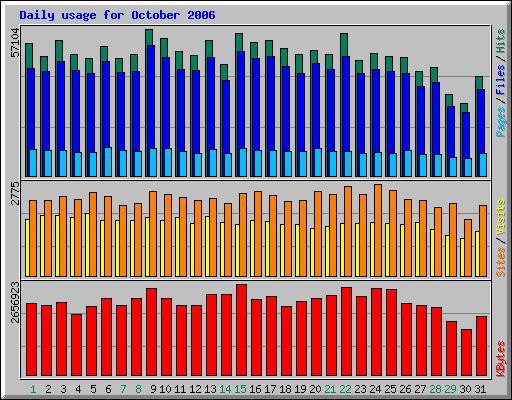This screenshot has width=512, height=400.
Task: Select day 18 on the date axis
Action: [x=285, y=389]
